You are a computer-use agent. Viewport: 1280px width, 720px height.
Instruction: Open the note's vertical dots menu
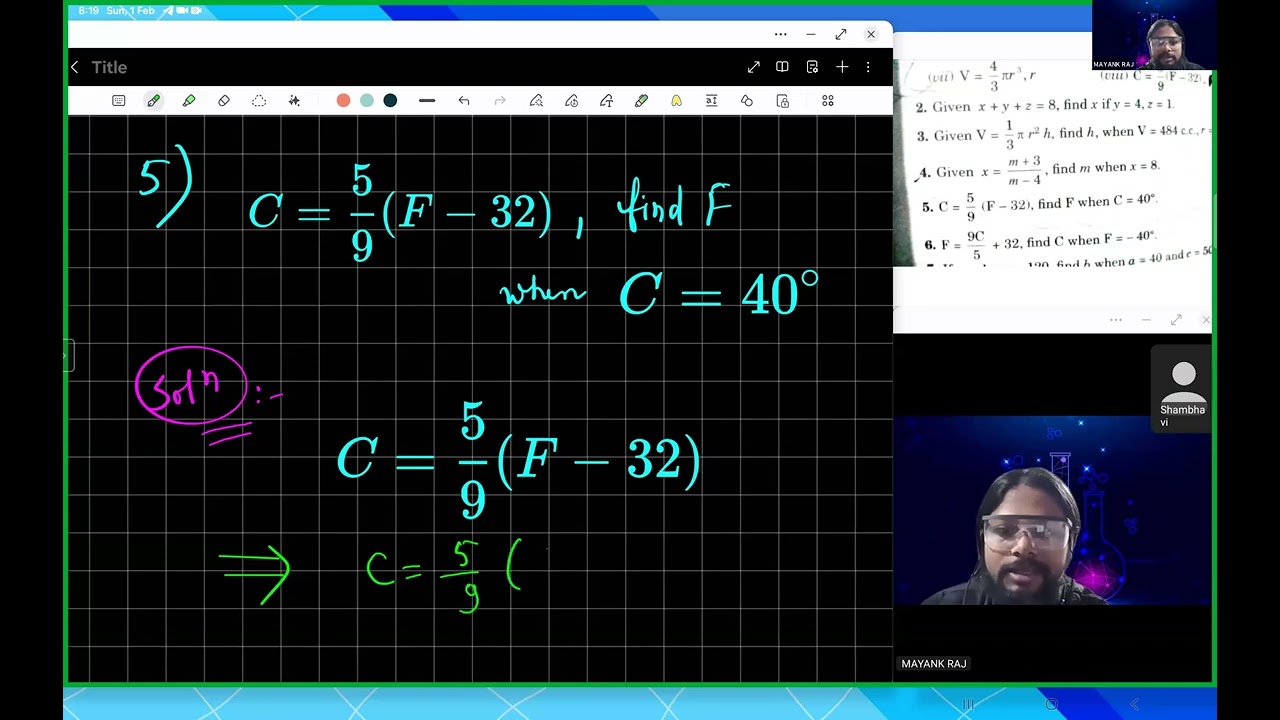(868, 67)
